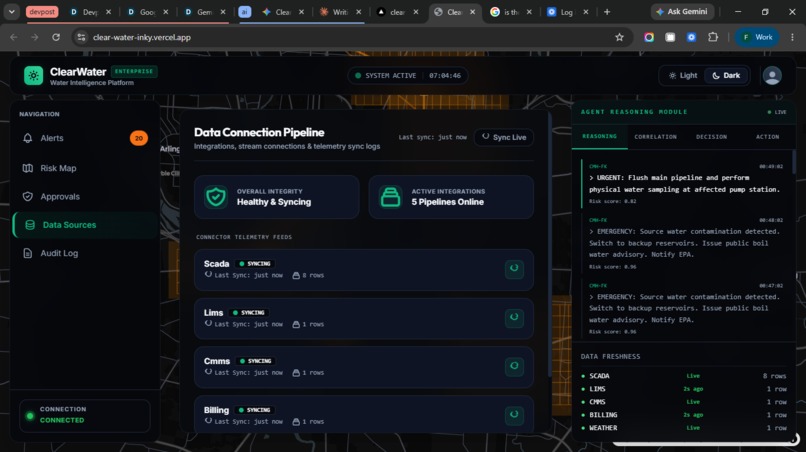Open the Chrome three-dot menu
The image size is (806, 452).
792,37
